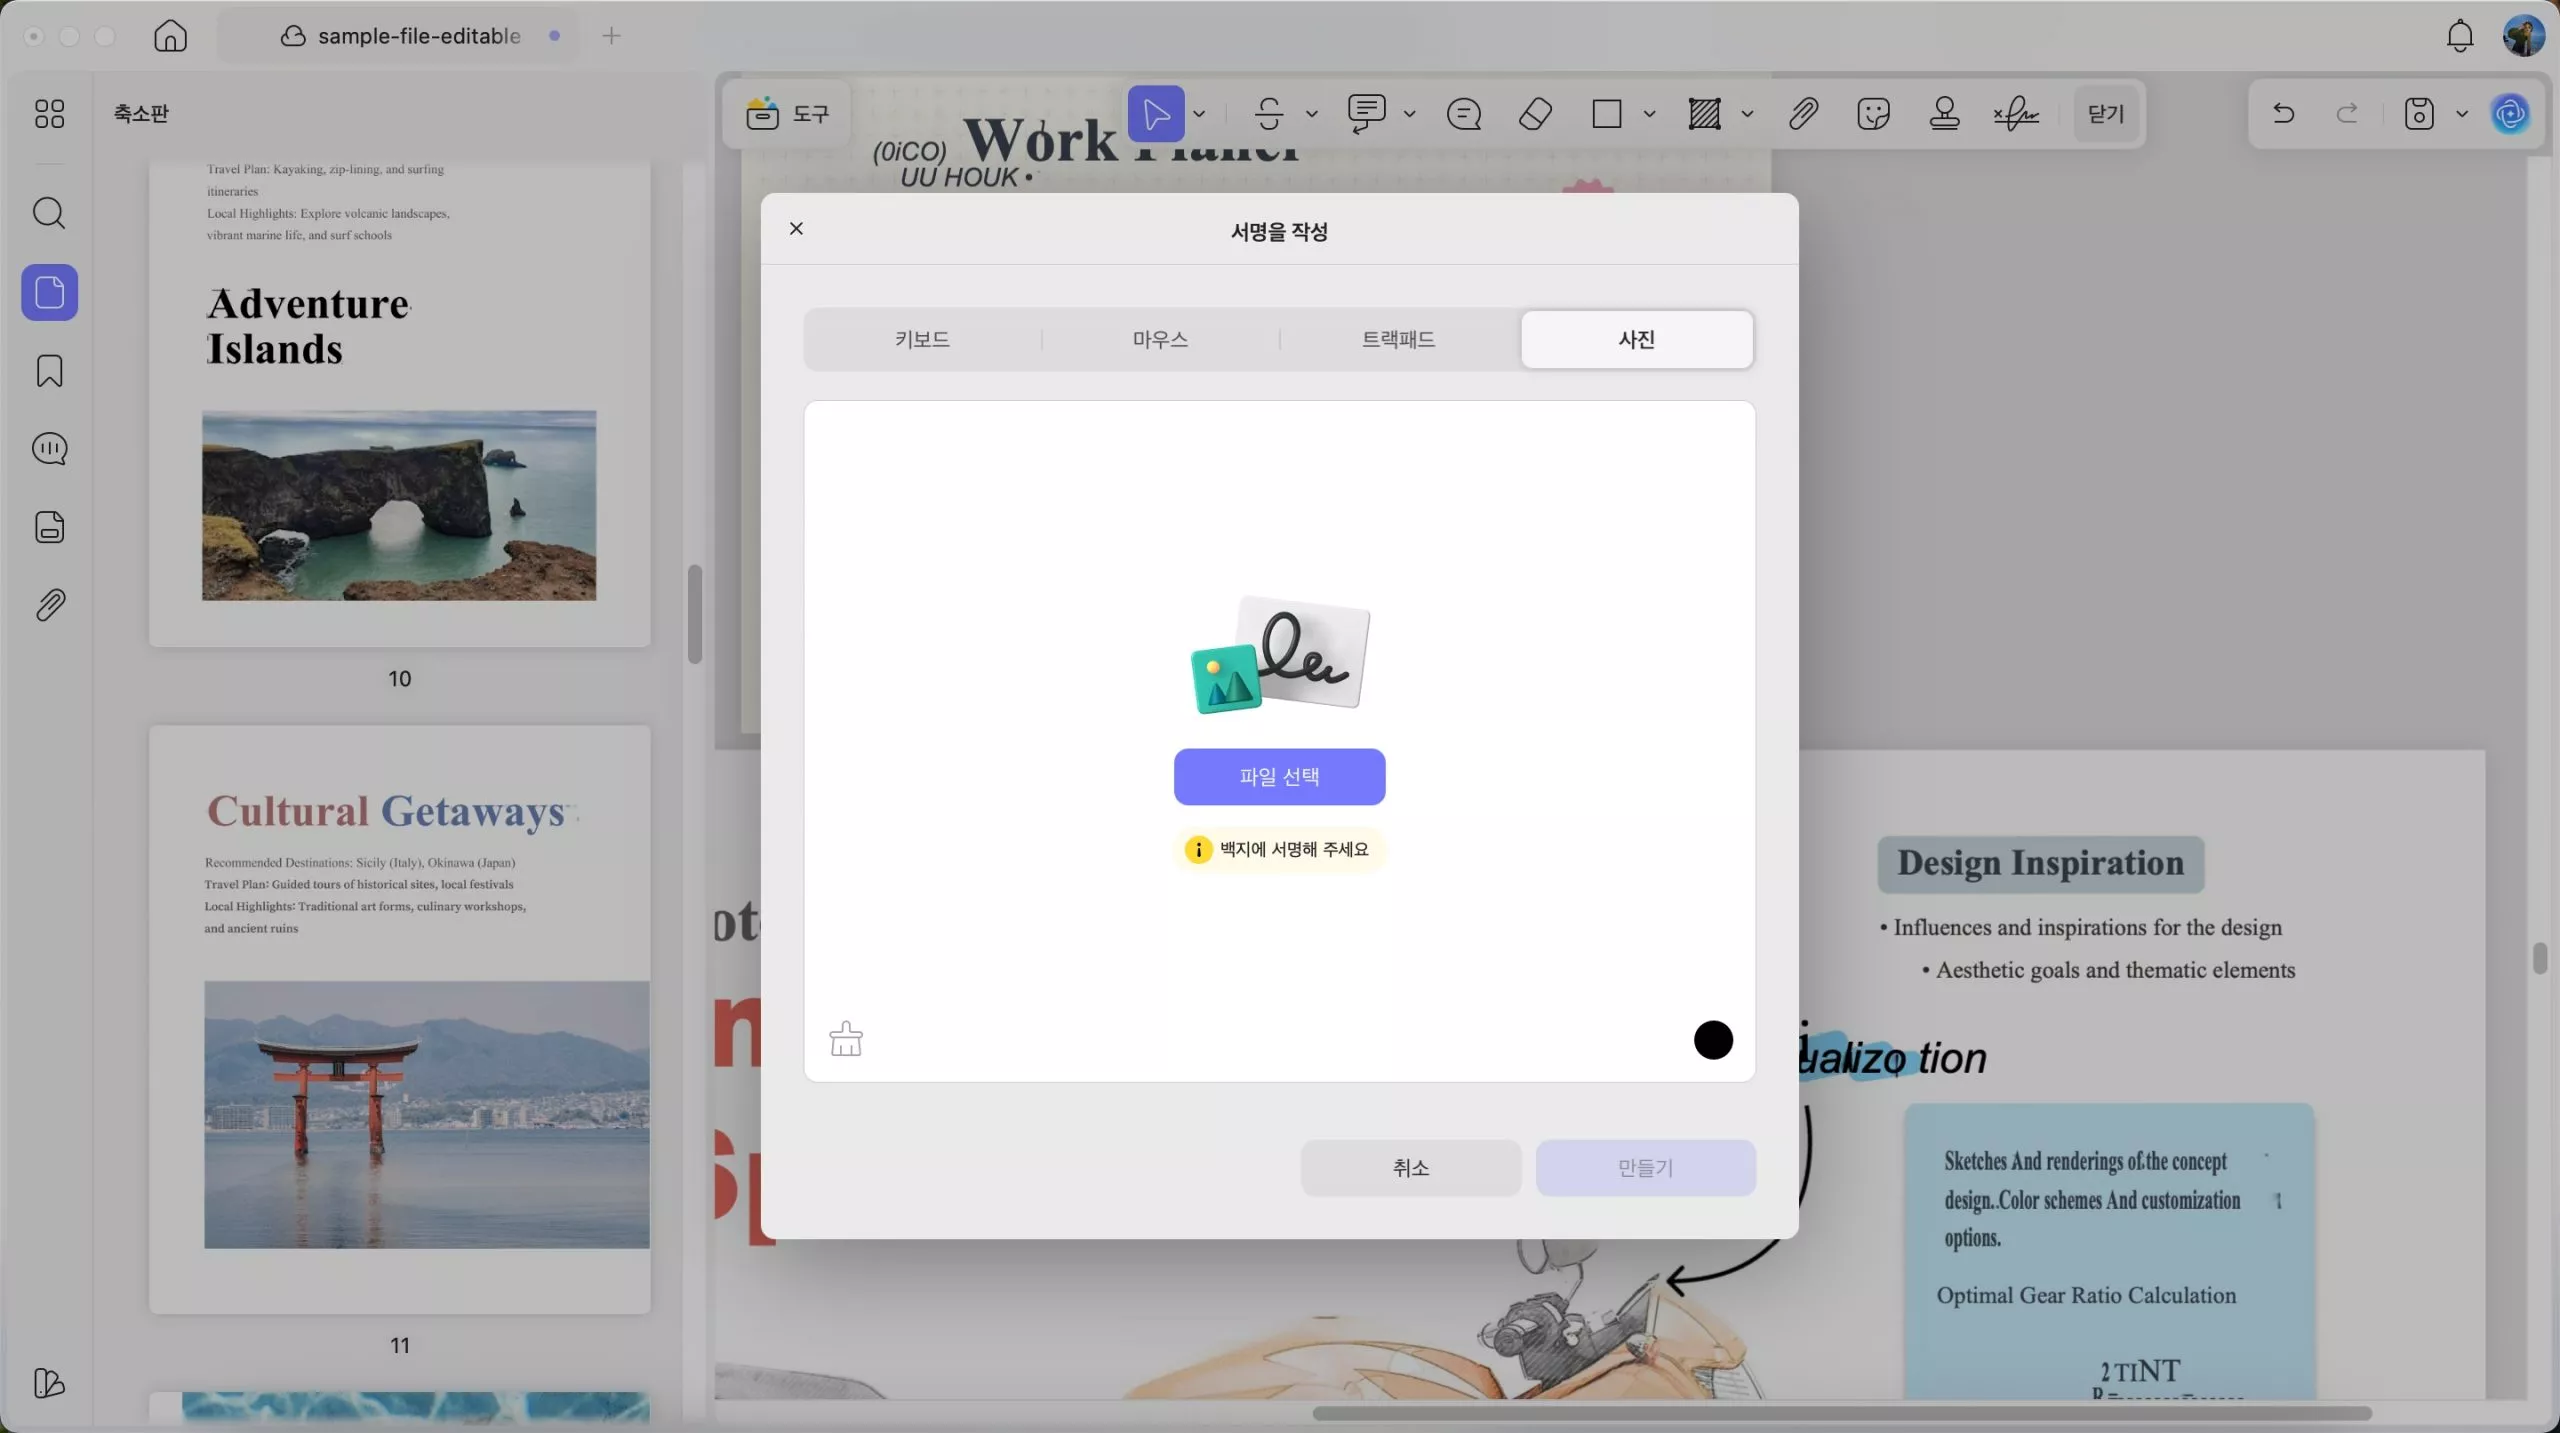Add a new tab with plus
Image resolution: width=2560 pixels, height=1433 pixels.
(x=611, y=36)
